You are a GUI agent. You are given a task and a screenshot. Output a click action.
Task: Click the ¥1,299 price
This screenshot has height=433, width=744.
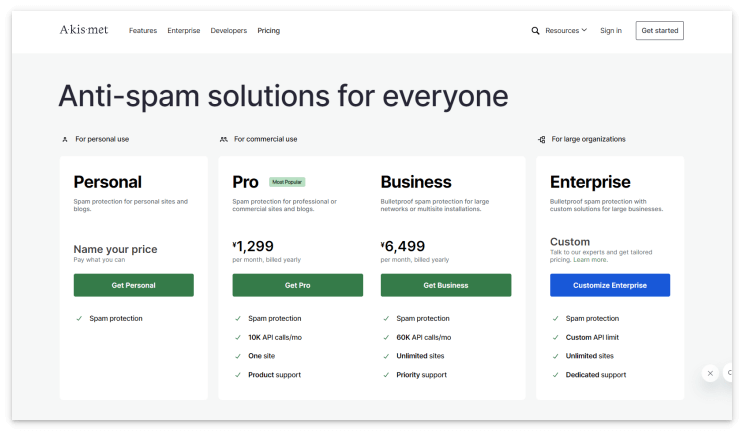253,246
